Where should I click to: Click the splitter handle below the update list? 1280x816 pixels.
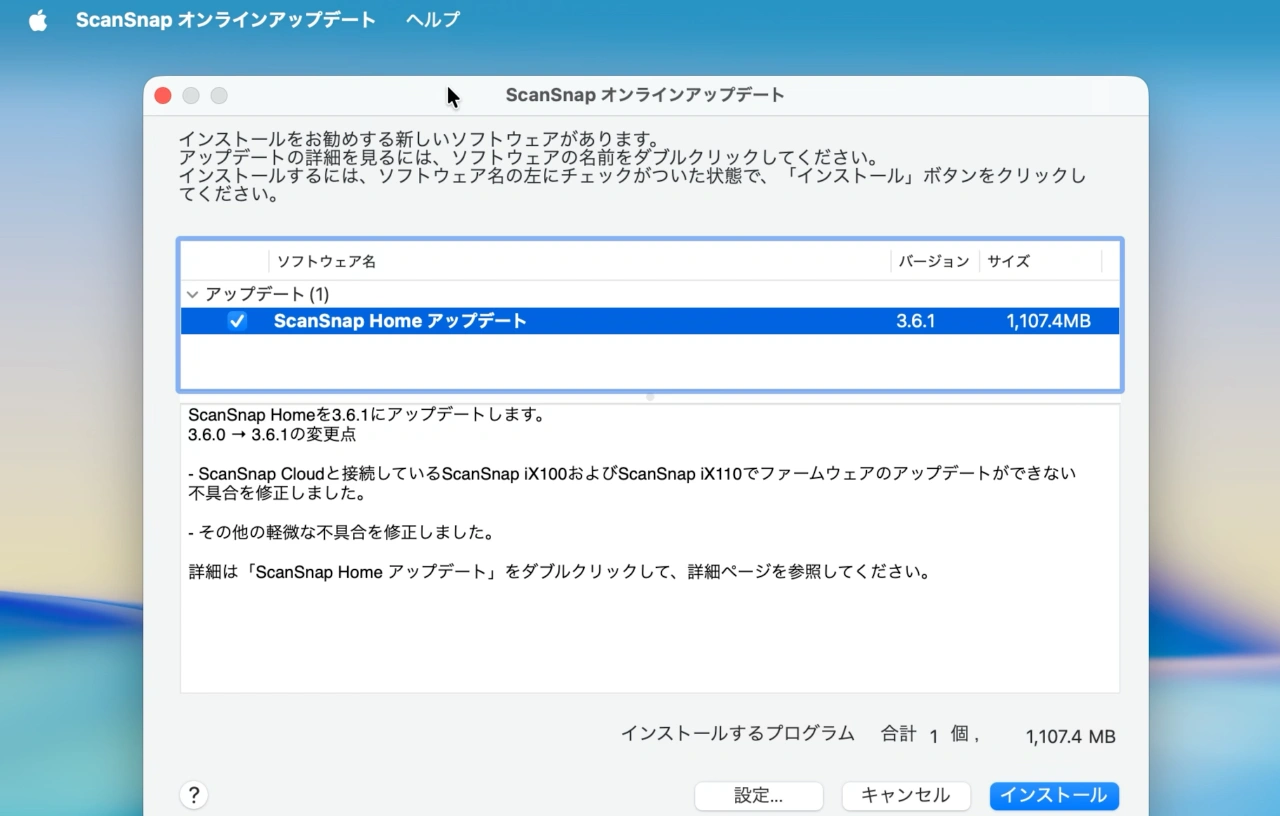pos(650,396)
